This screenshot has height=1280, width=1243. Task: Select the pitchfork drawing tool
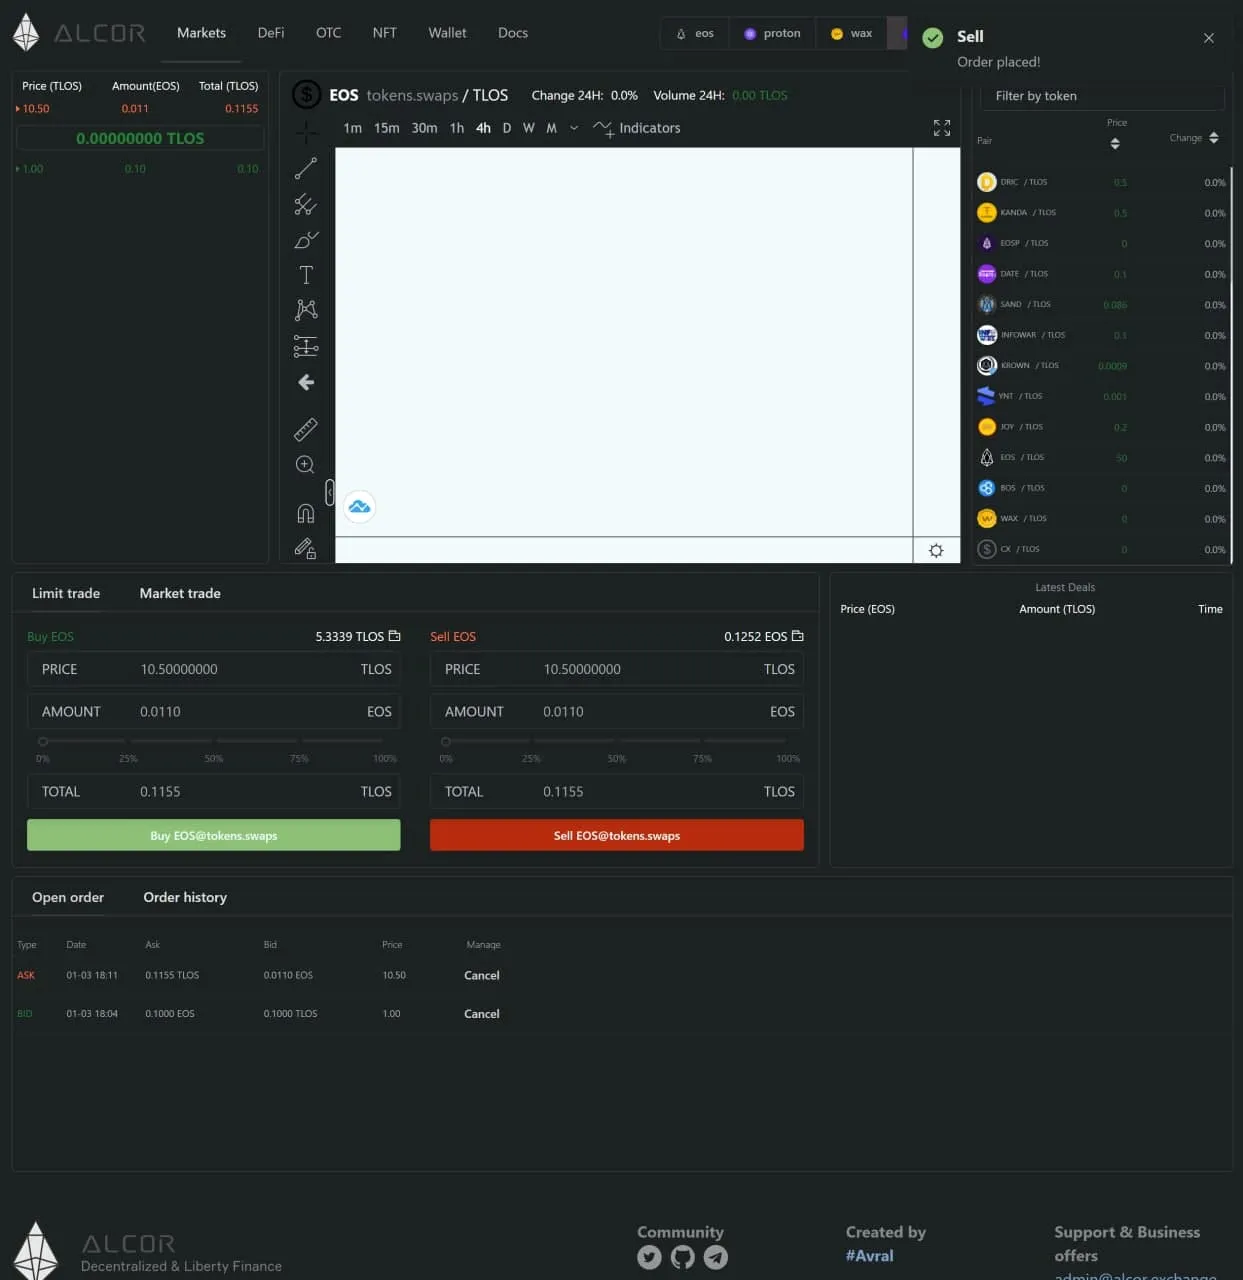pos(306,204)
